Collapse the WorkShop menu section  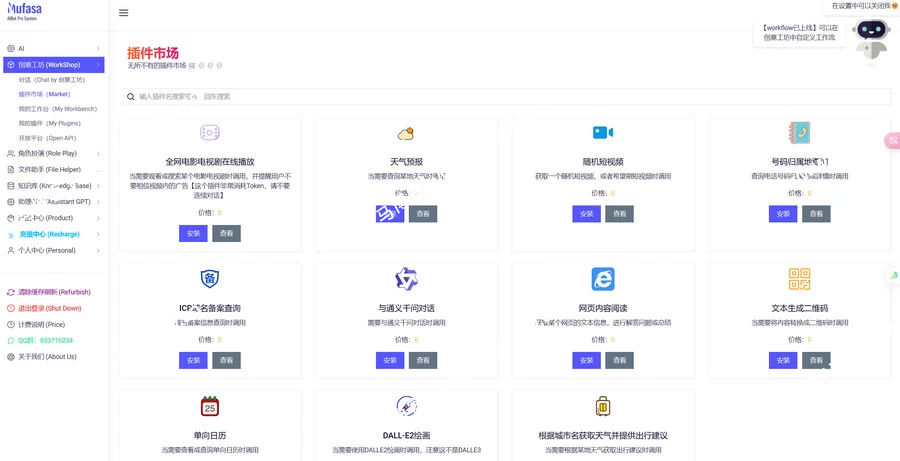click(x=54, y=65)
